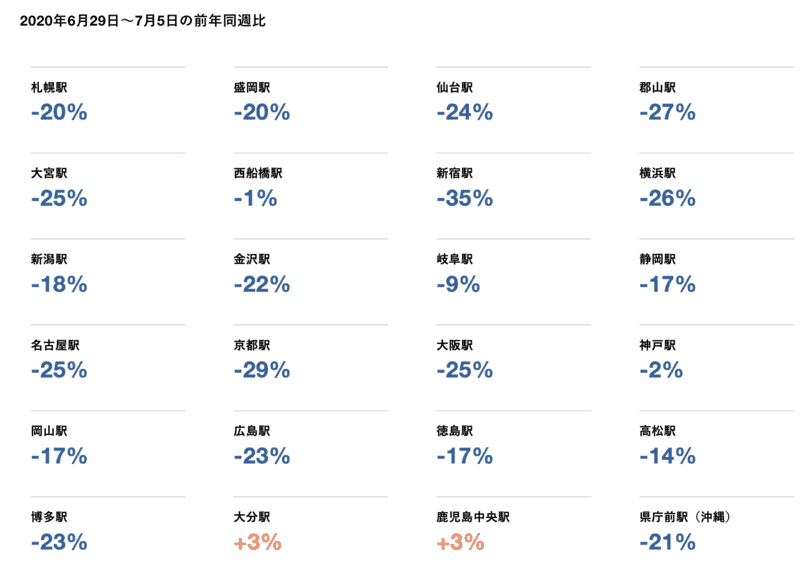The width and height of the screenshot is (800, 573).
Task: Select the 京都駅 -29% value
Action: (x=262, y=370)
